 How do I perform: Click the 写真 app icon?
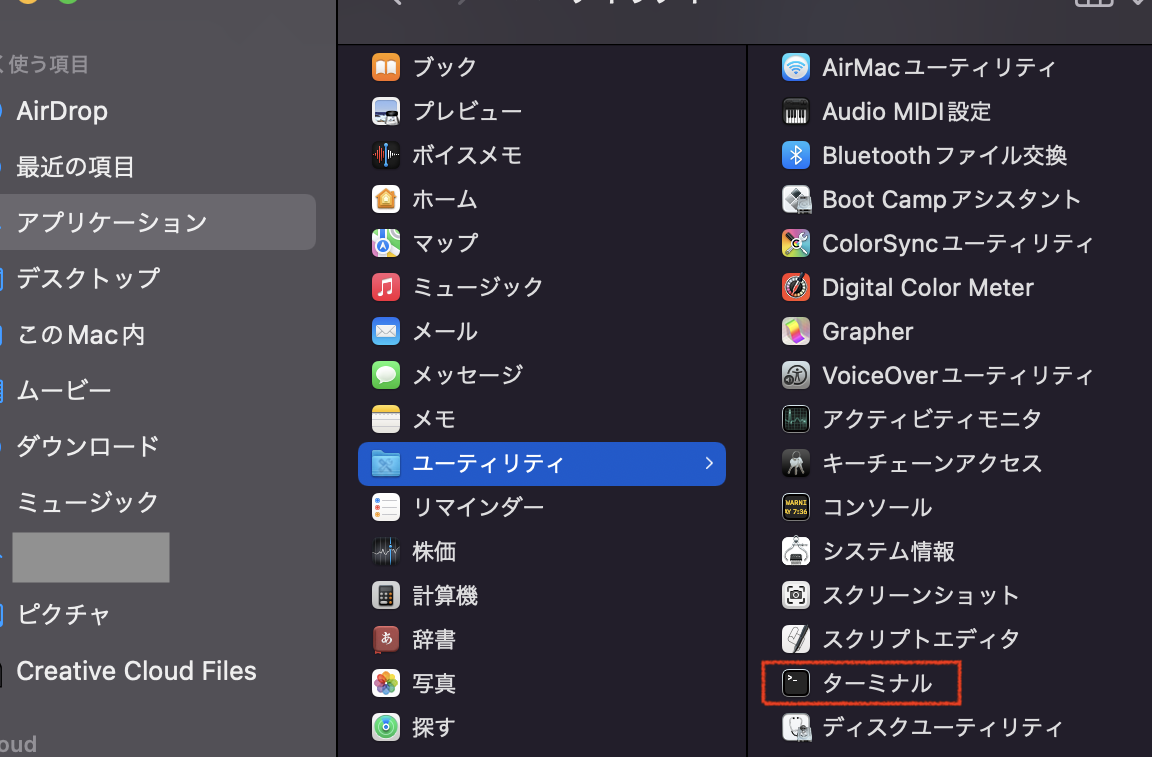[386, 684]
